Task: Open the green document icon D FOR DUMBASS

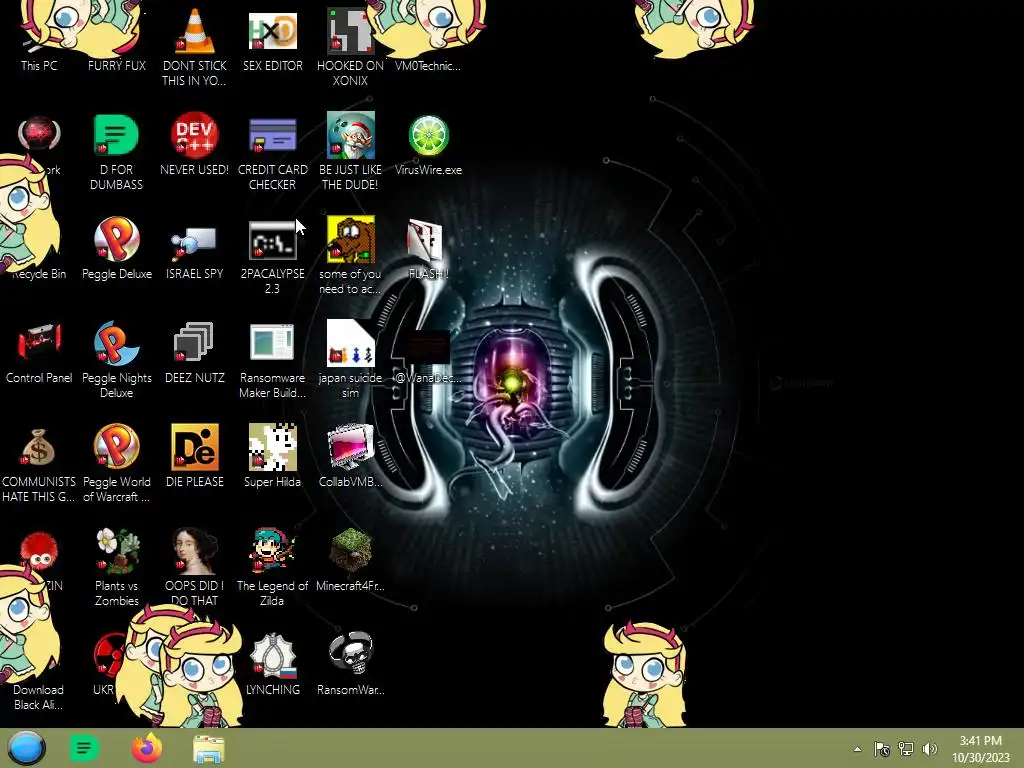Action: 116,135
